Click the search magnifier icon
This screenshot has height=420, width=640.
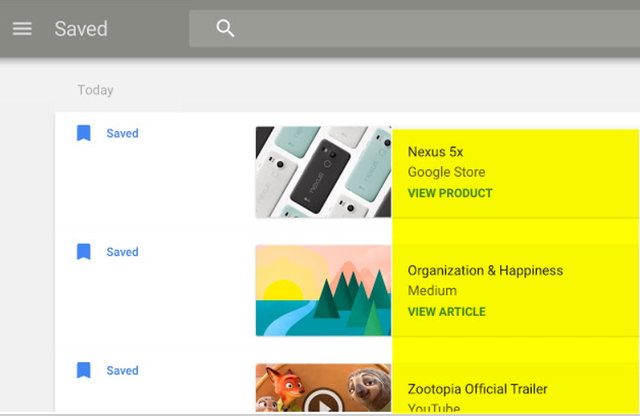click(226, 29)
